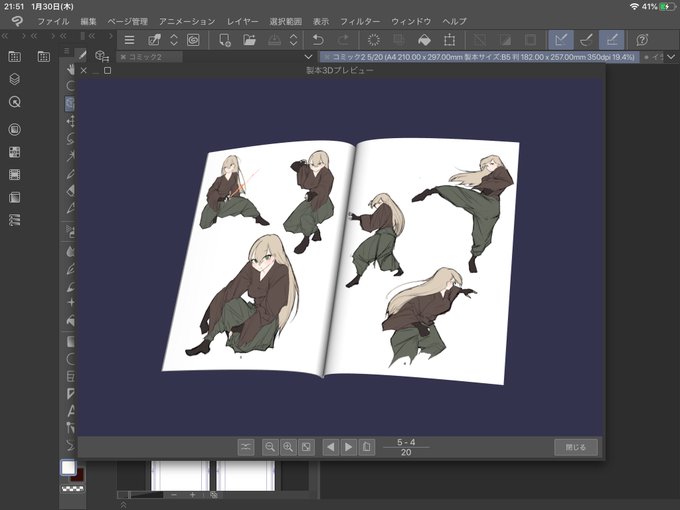Zoom out in the 3D preview
This screenshot has height=510, width=680.
pyautogui.click(x=270, y=447)
